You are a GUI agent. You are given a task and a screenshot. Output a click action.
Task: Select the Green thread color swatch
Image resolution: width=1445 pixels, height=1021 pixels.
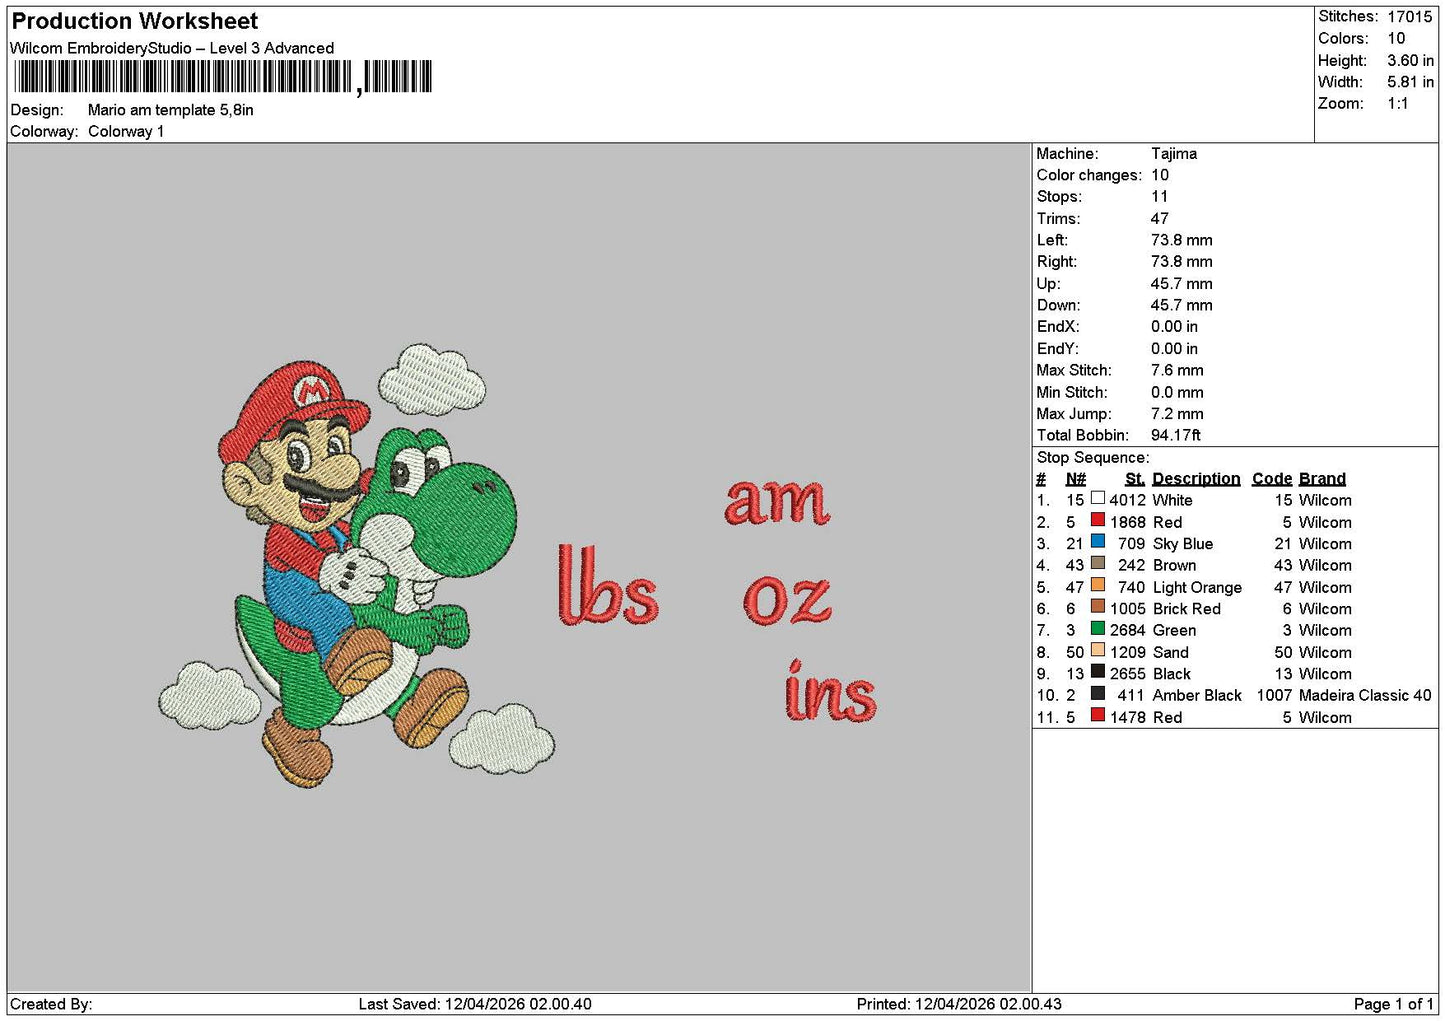(1097, 629)
